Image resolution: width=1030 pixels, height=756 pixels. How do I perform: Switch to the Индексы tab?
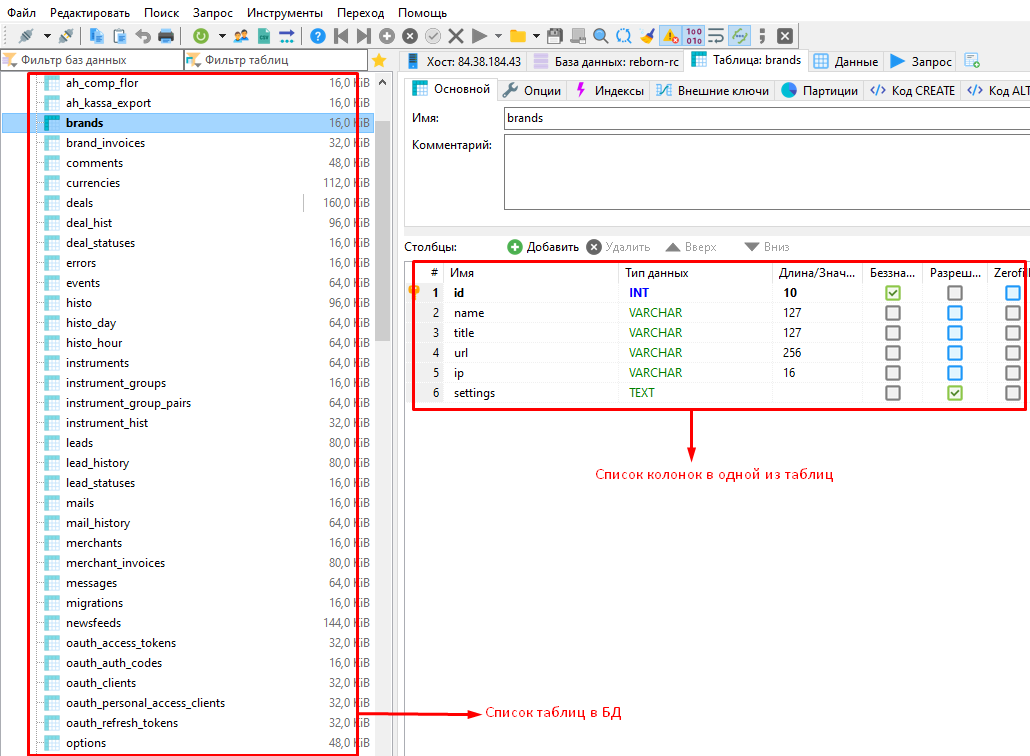coord(610,91)
